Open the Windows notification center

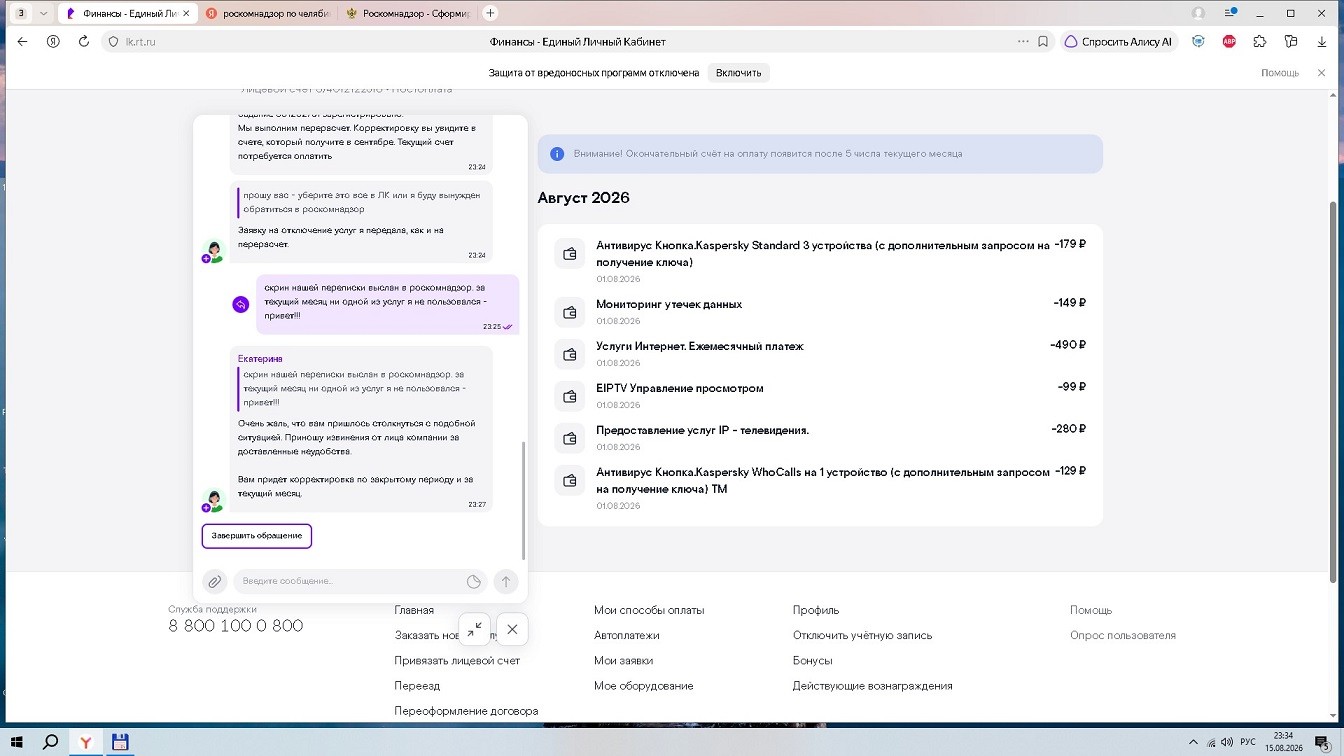[x=1321, y=743]
